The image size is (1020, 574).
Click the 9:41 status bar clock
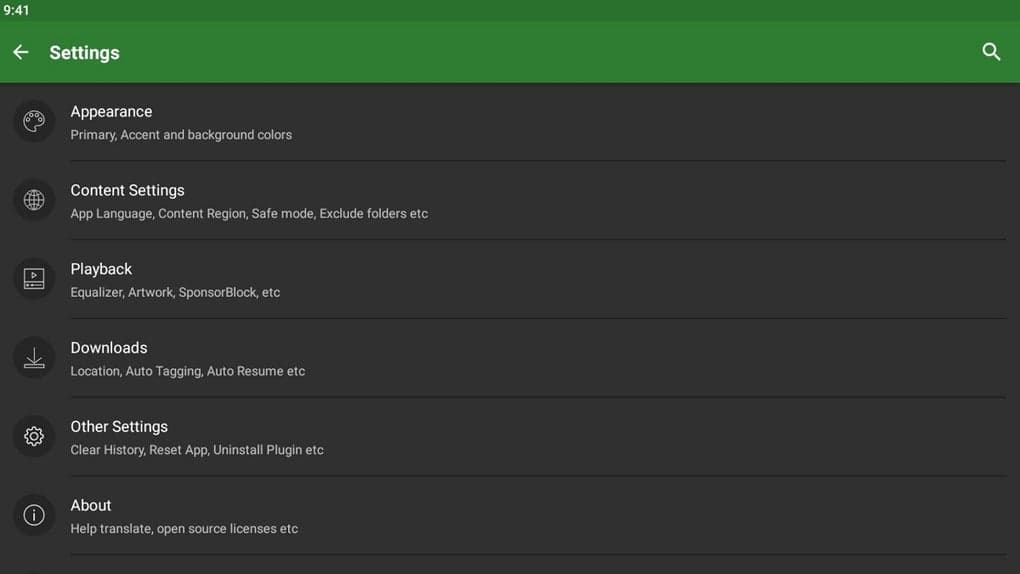click(16, 10)
